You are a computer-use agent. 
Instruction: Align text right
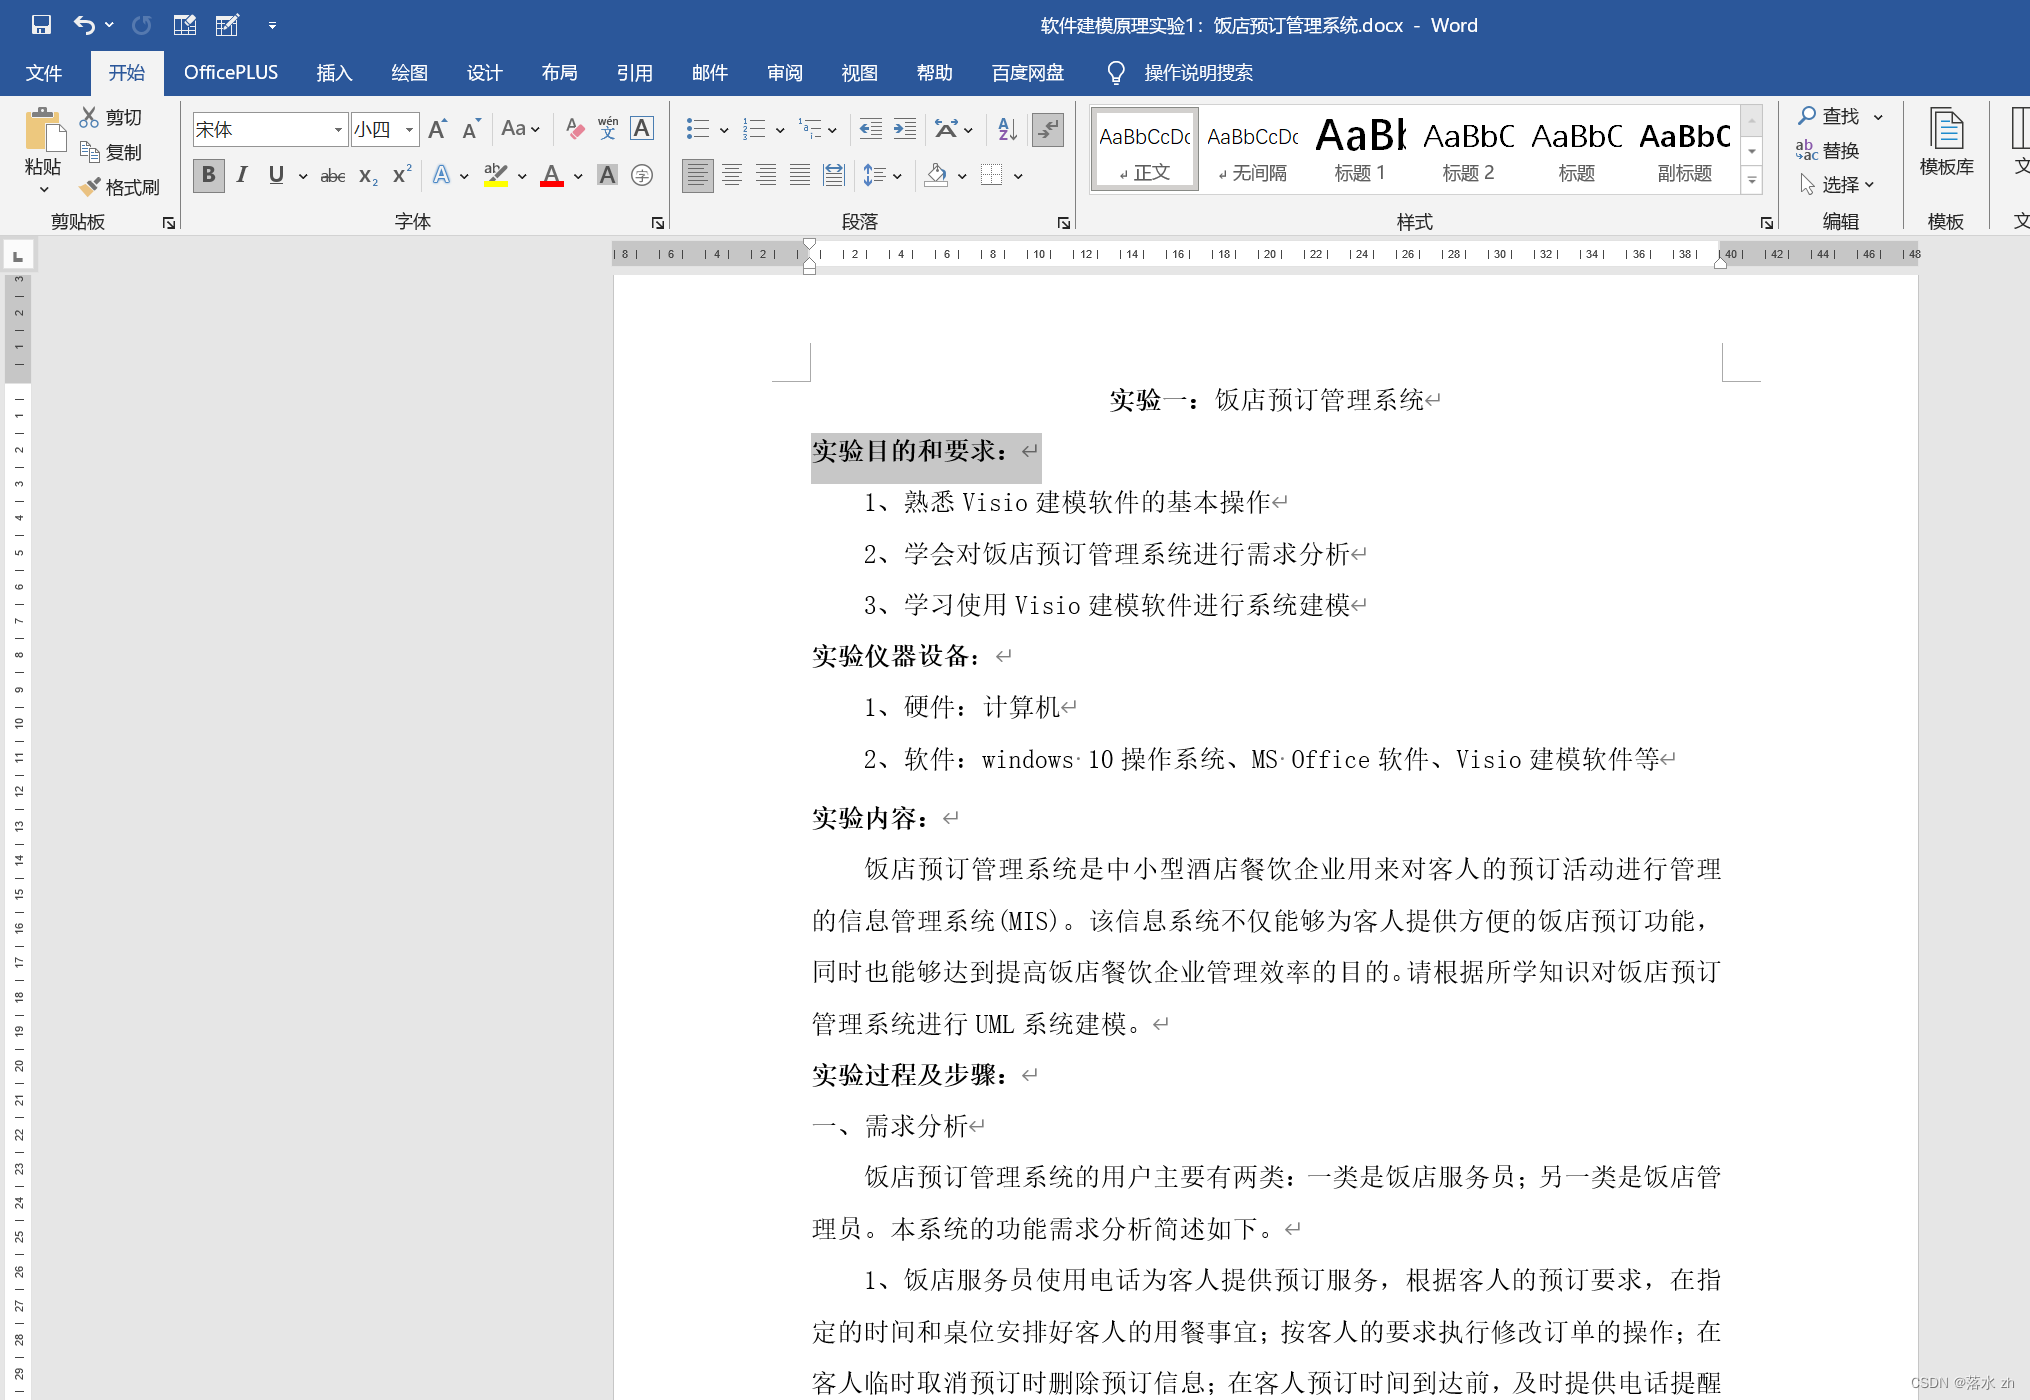click(766, 176)
